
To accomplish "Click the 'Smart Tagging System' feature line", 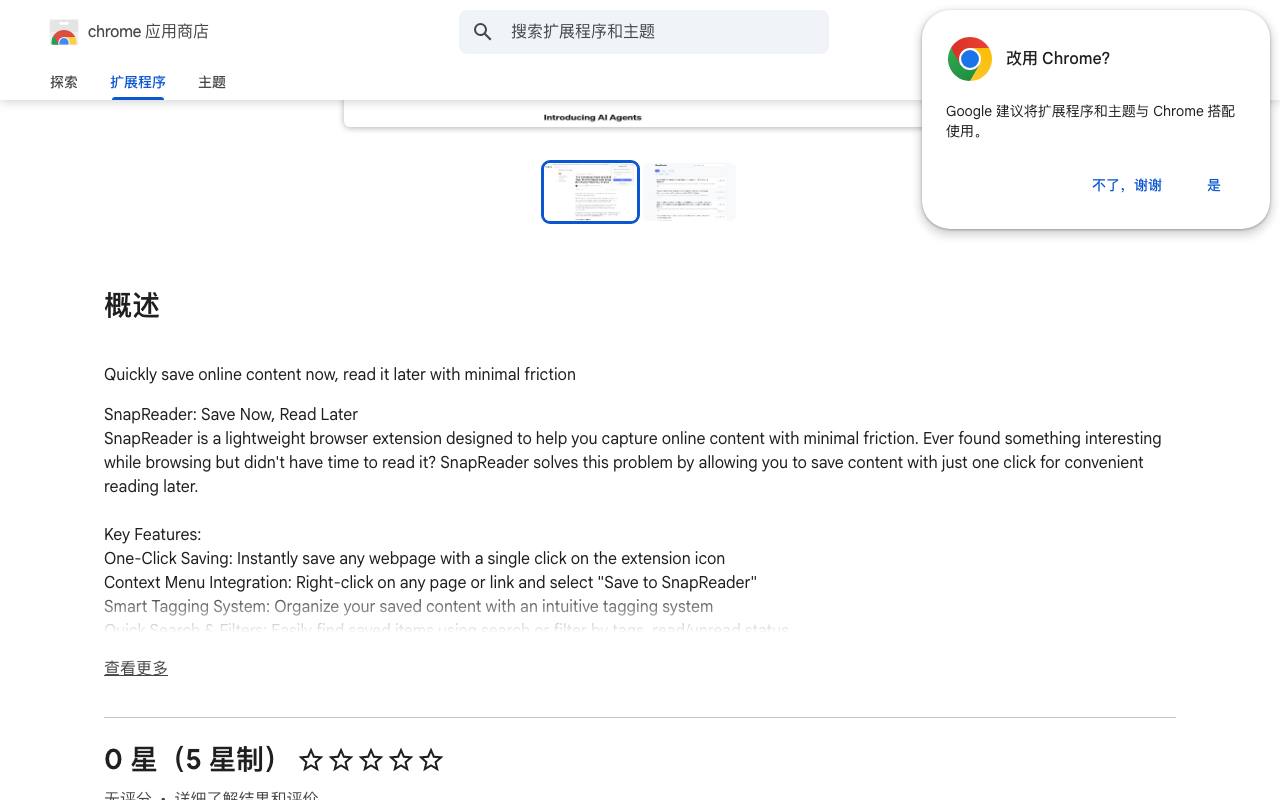I will (x=408, y=606).
